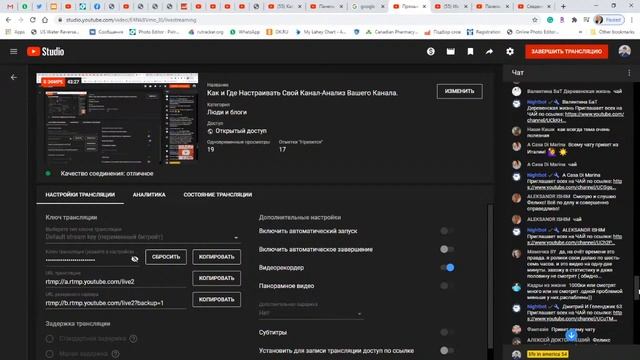This screenshot has height=360, width=640.
Task: Switch to the НАСТРОЙКИ ТРАНСЛЯЦИИ tab
Action: point(80,195)
